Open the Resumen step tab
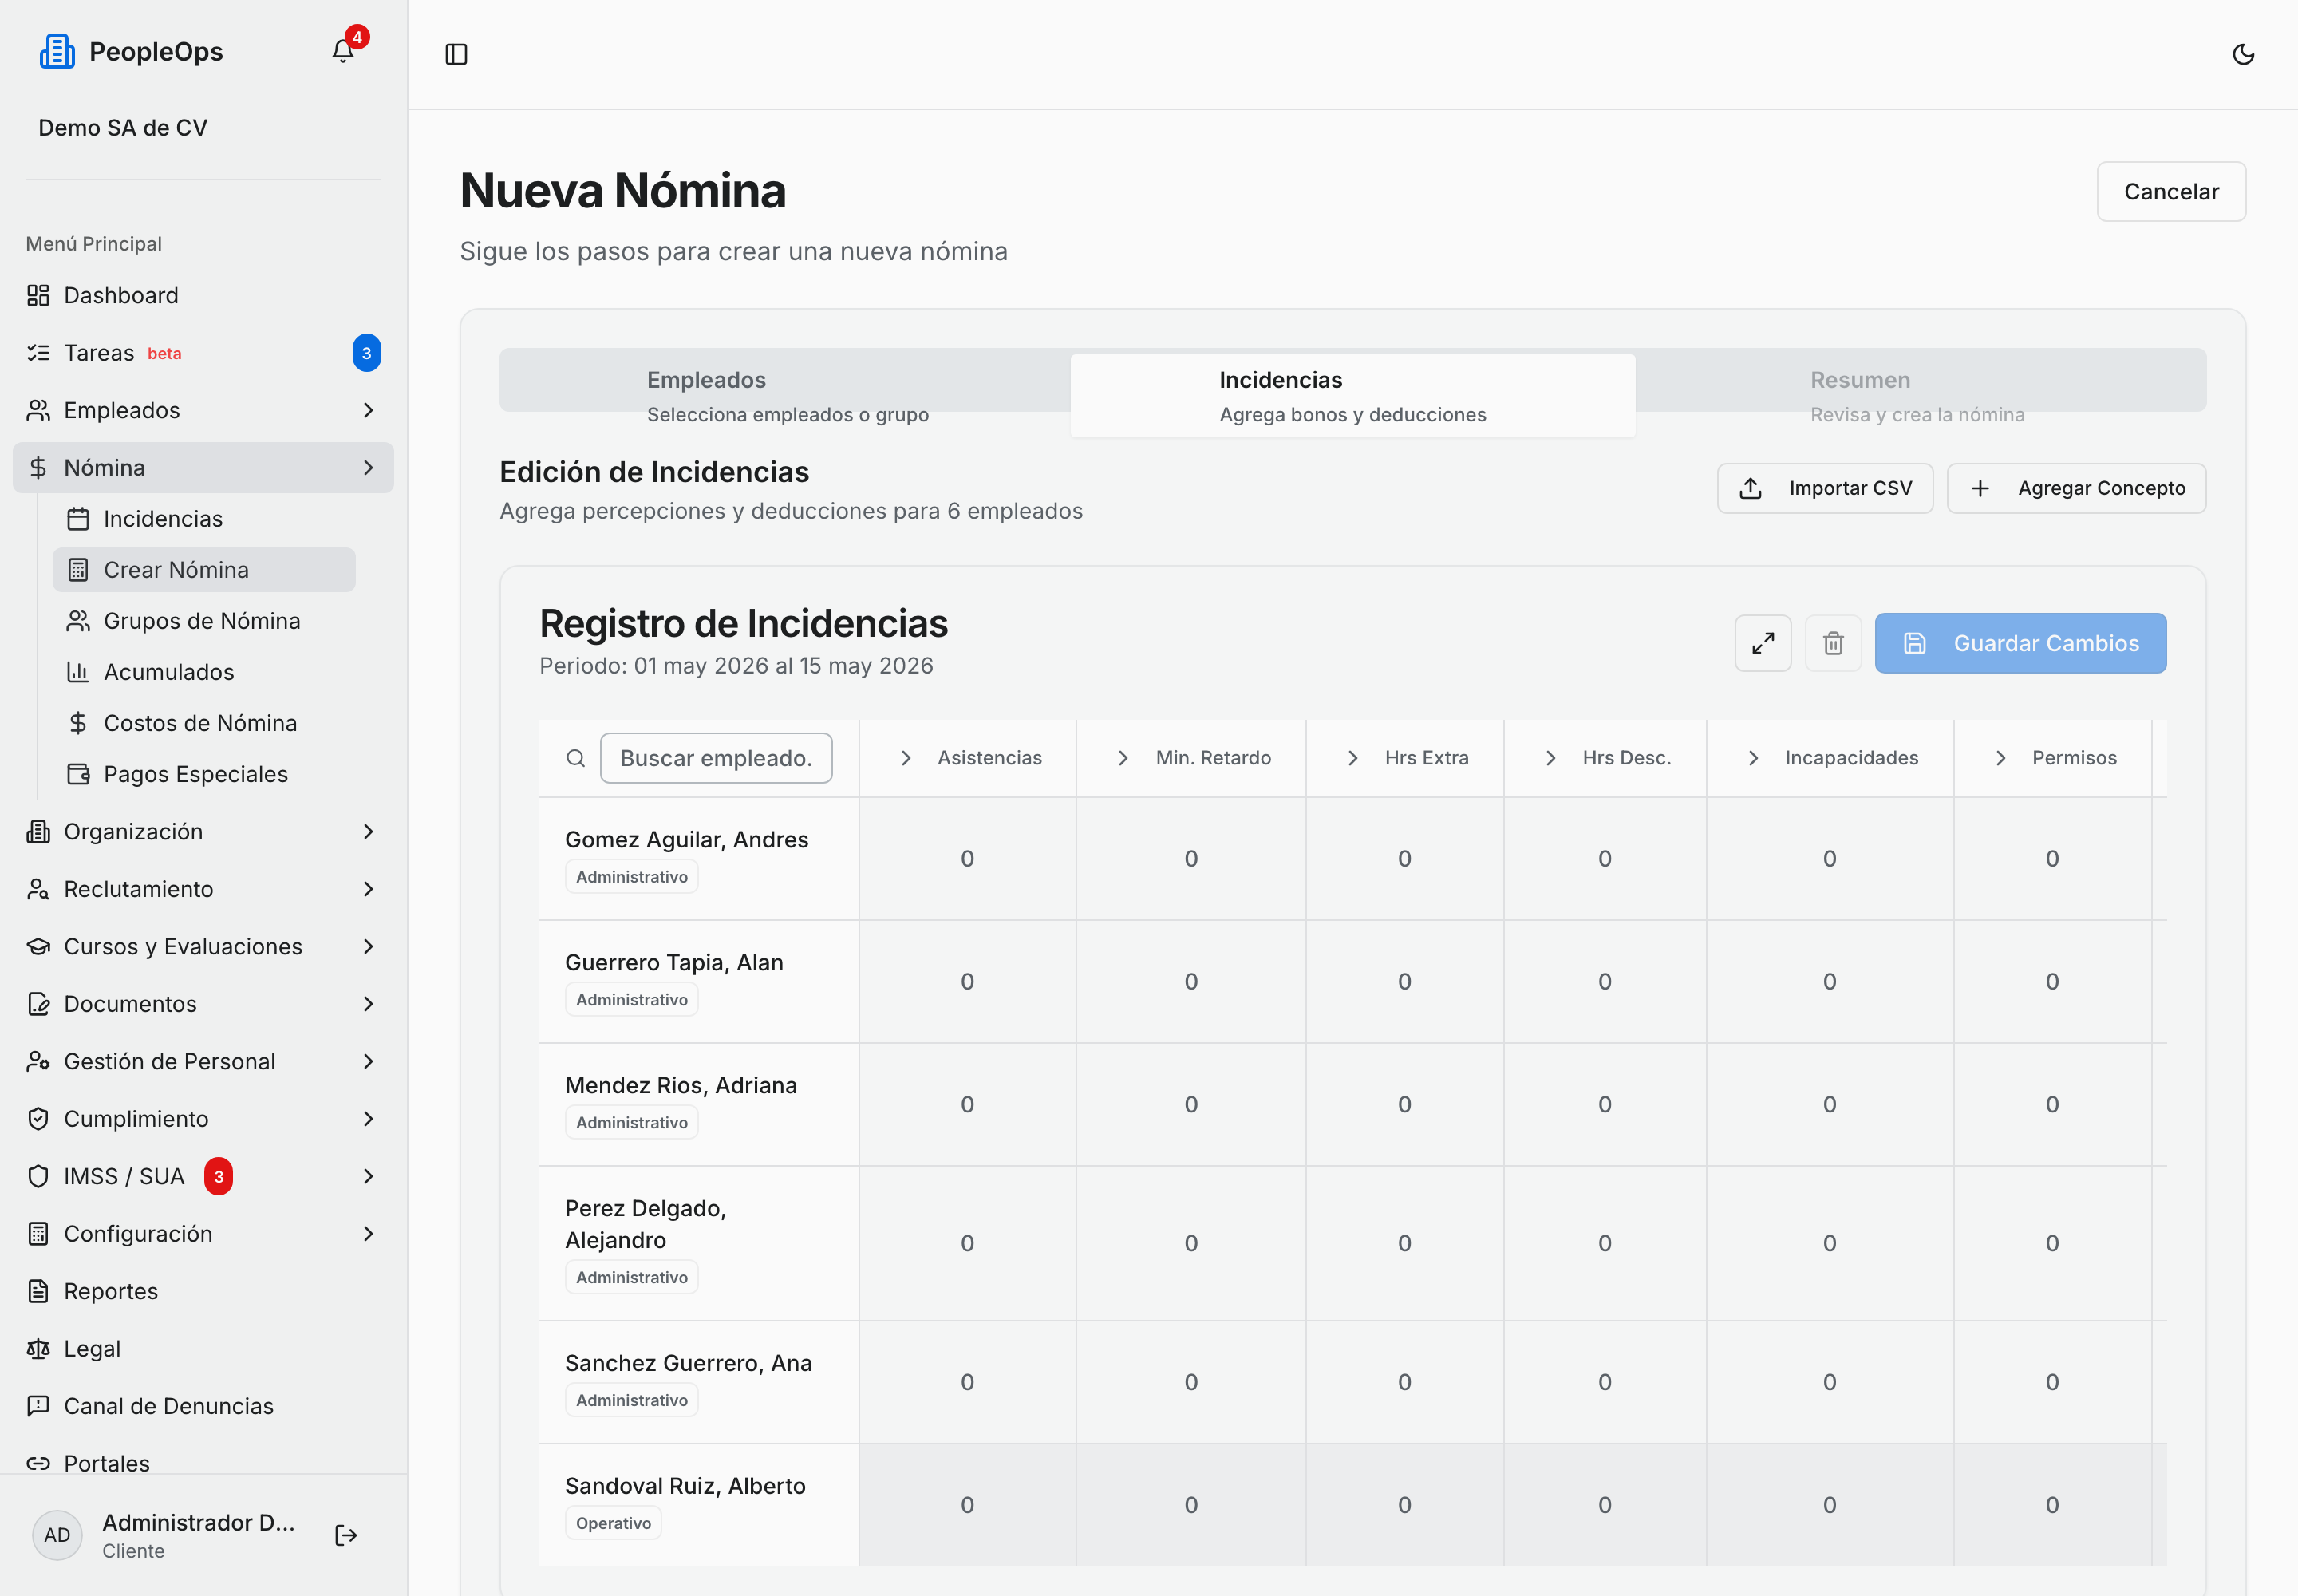Image resolution: width=2298 pixels, height=1596 pixels. pos(1918,396)
